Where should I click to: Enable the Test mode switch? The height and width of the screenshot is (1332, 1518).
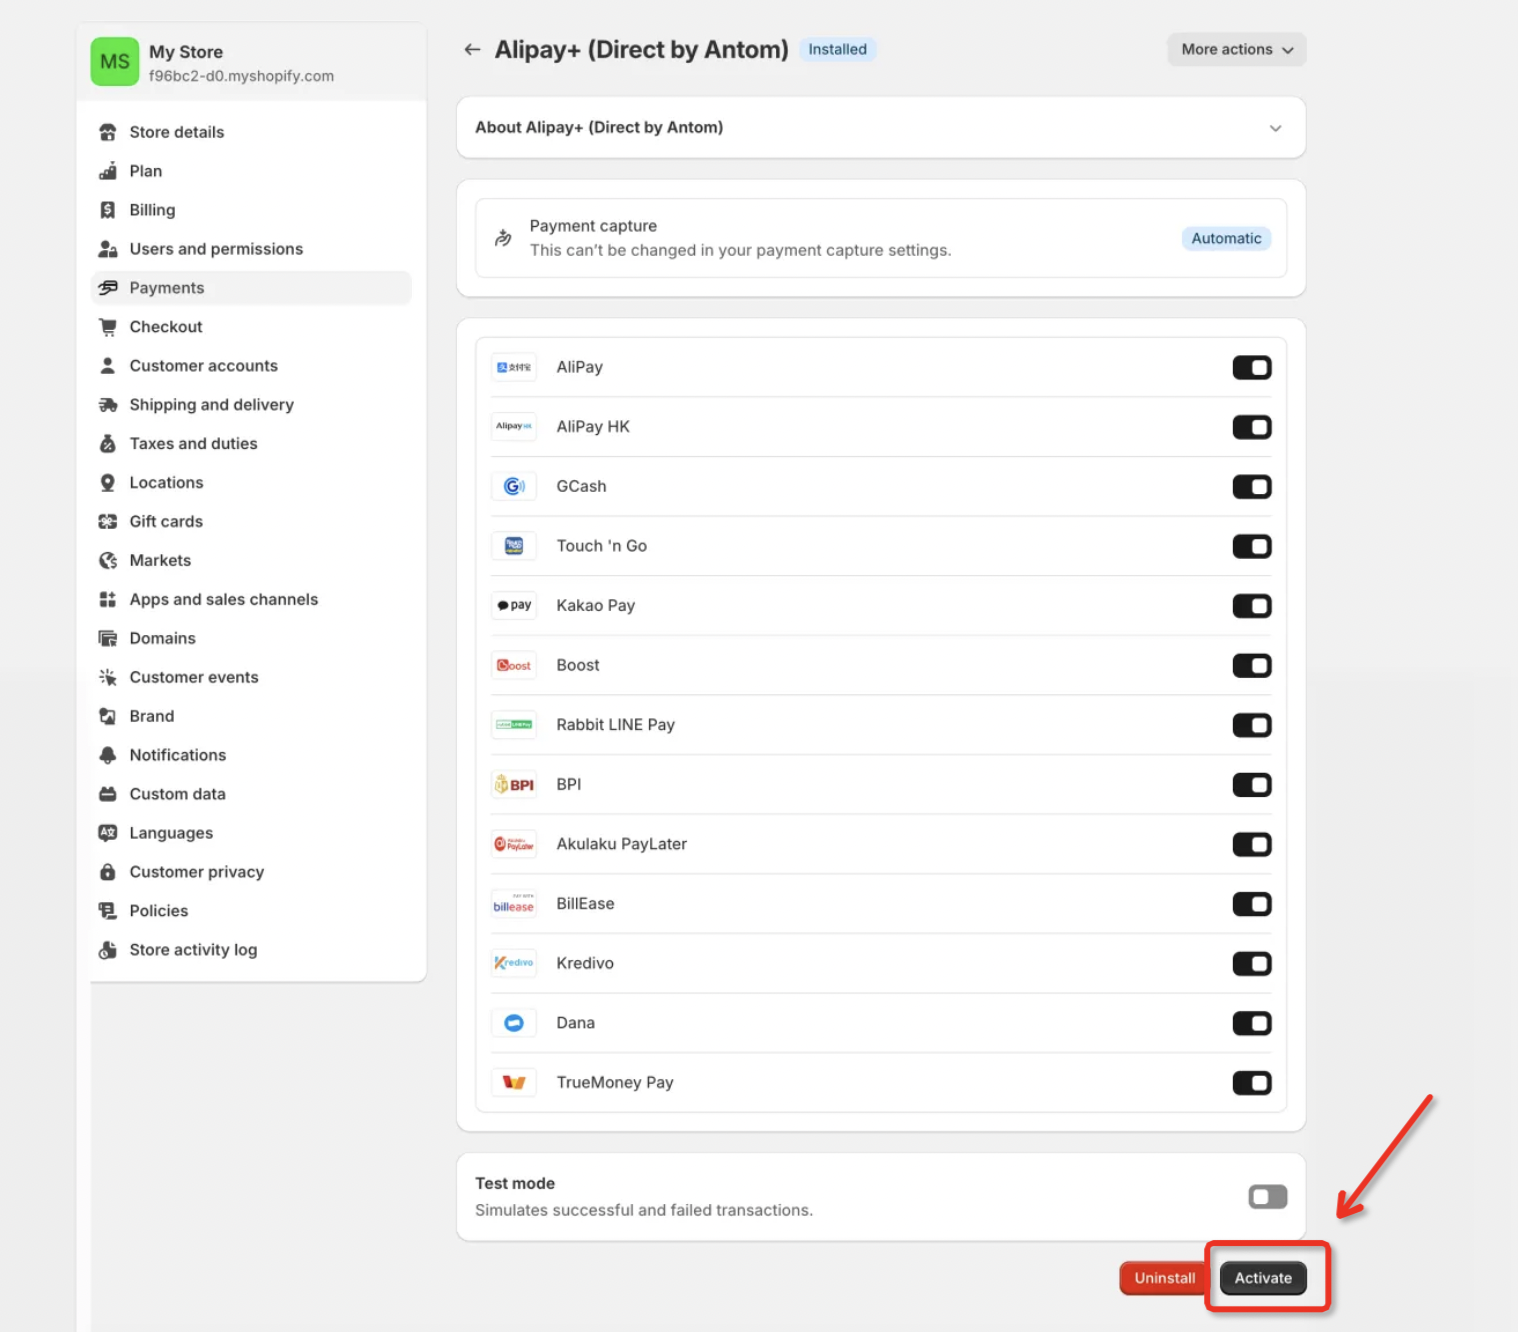tap(1267, 1196)
